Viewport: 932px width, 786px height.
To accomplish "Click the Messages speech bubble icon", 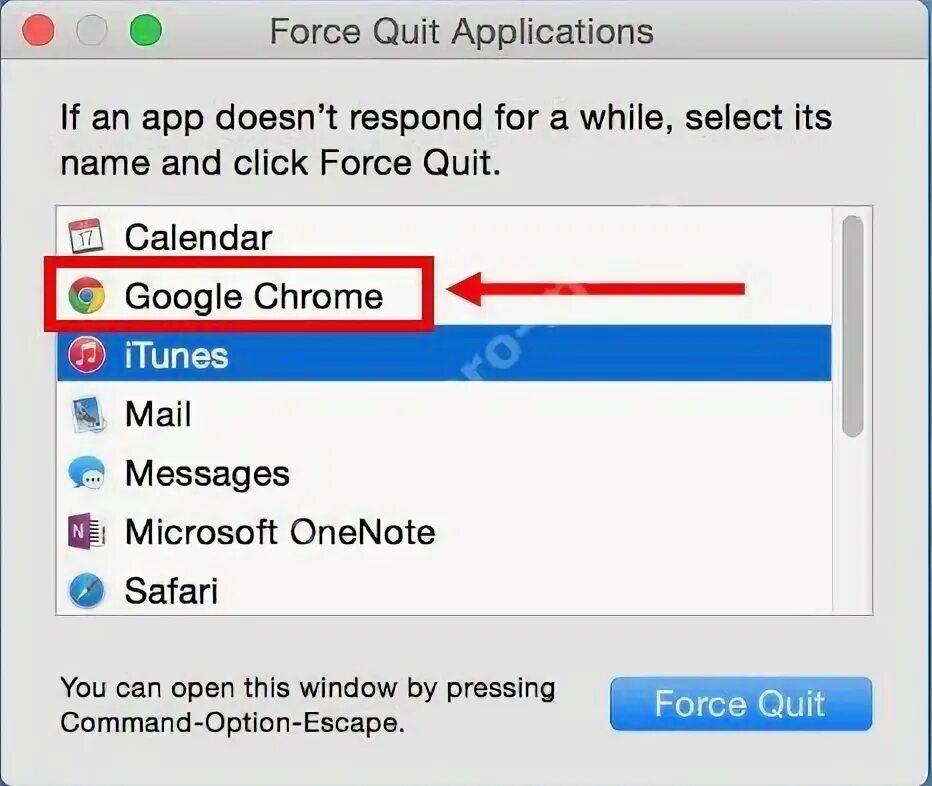I will pyautogui.click(x=86, y=473).
